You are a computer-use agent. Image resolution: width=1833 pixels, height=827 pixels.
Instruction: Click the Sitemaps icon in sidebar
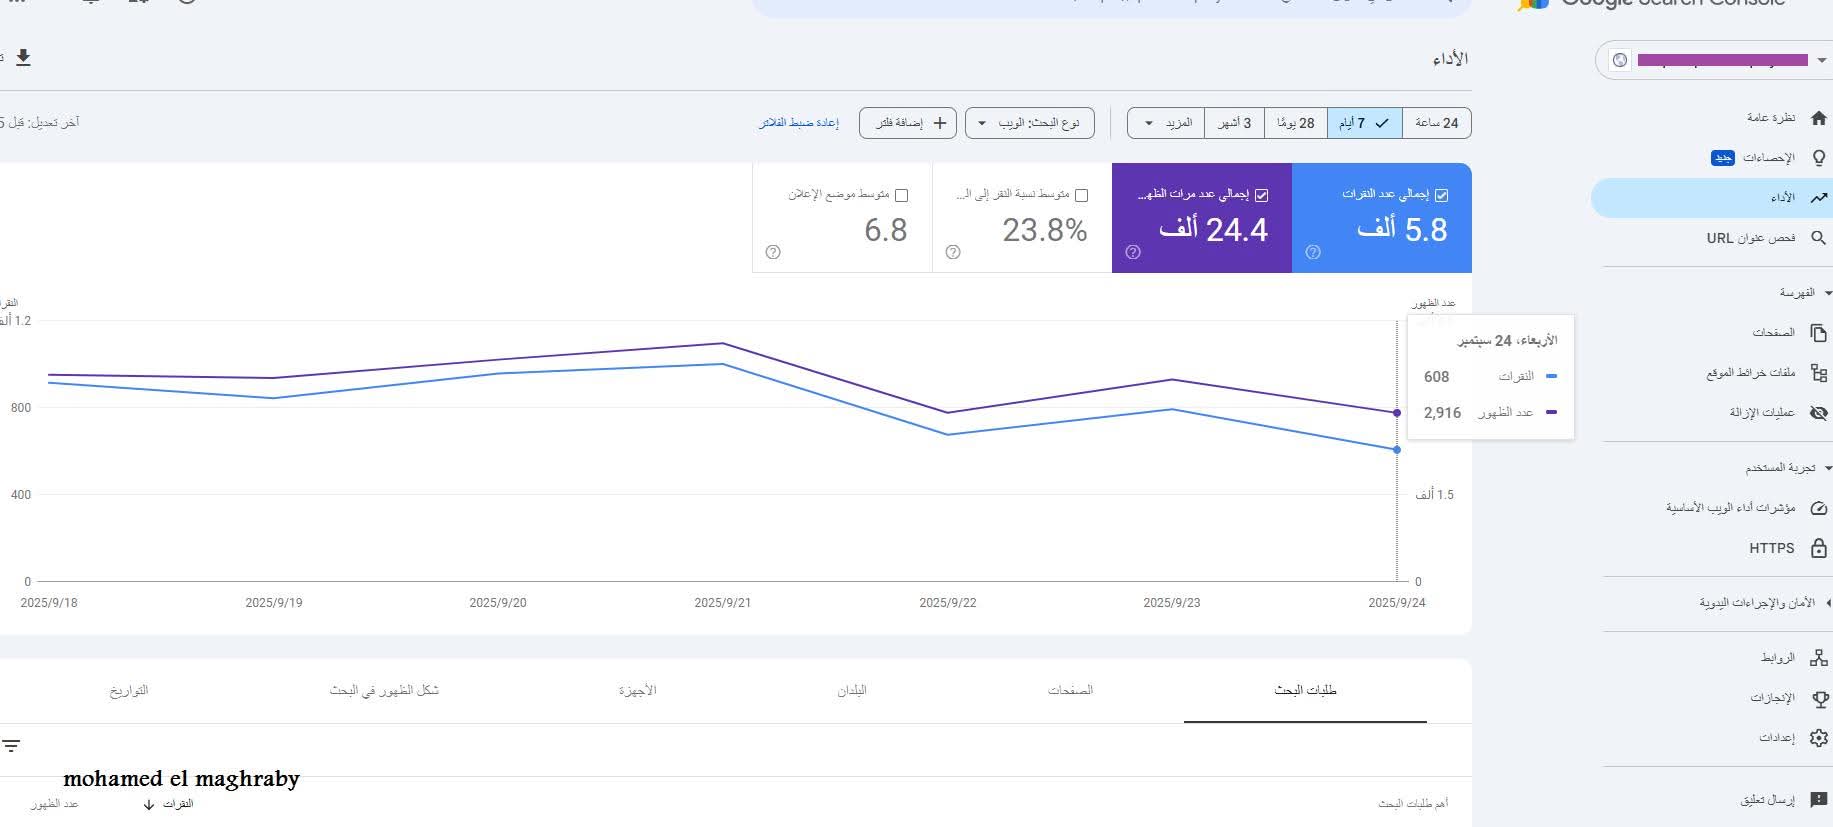[1818, 373]
